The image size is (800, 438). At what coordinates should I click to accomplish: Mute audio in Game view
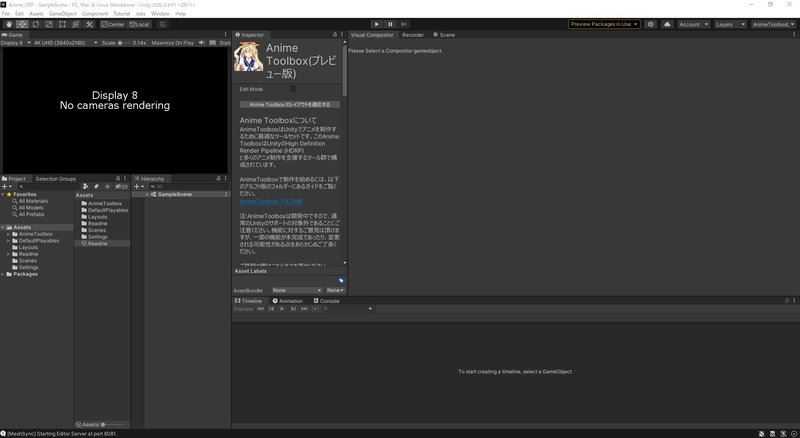tap(202, 43)
